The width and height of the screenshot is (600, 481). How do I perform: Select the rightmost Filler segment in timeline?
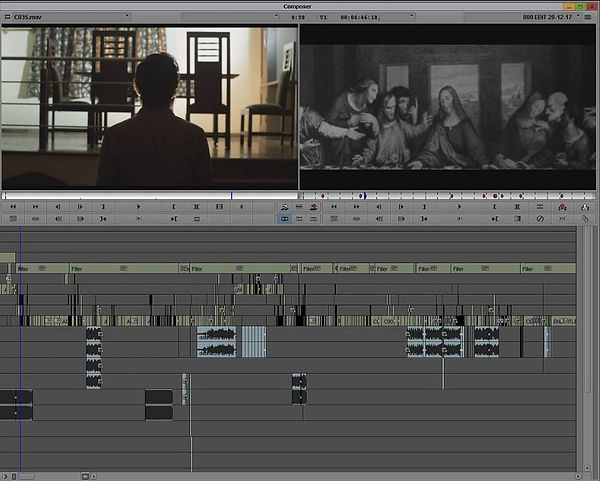[548, 269]
